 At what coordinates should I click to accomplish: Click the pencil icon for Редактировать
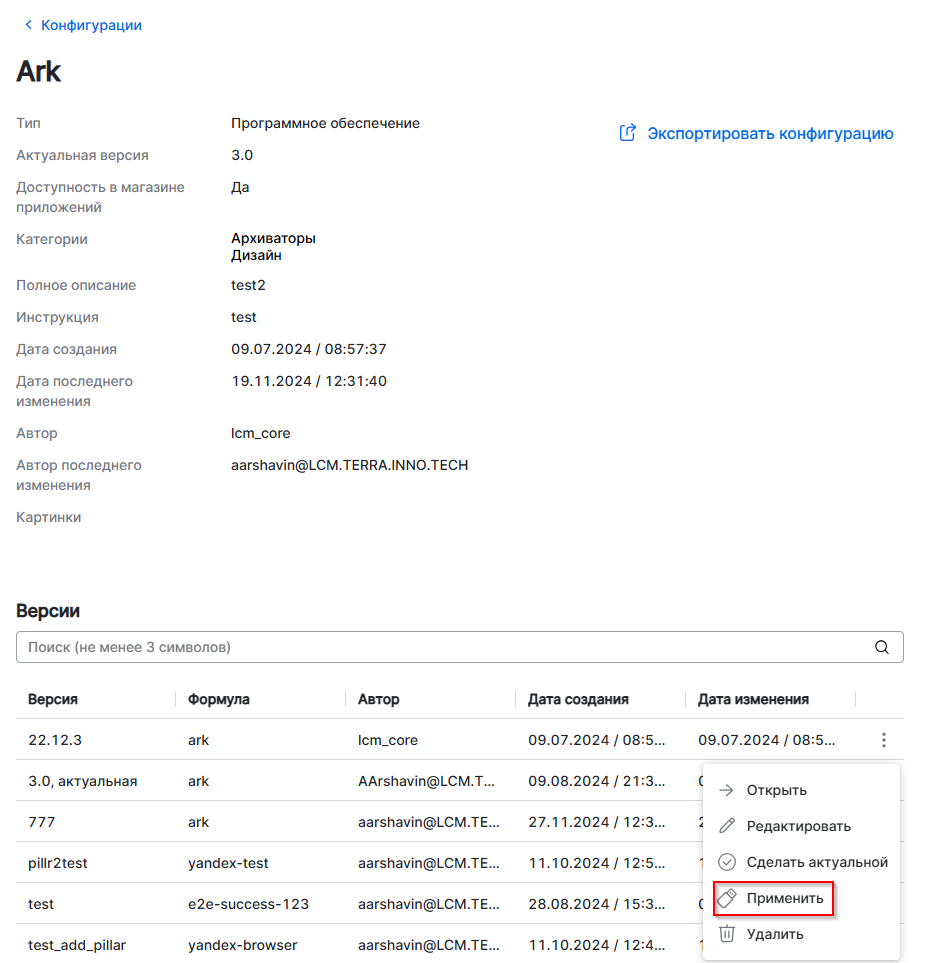click(727, 826)
